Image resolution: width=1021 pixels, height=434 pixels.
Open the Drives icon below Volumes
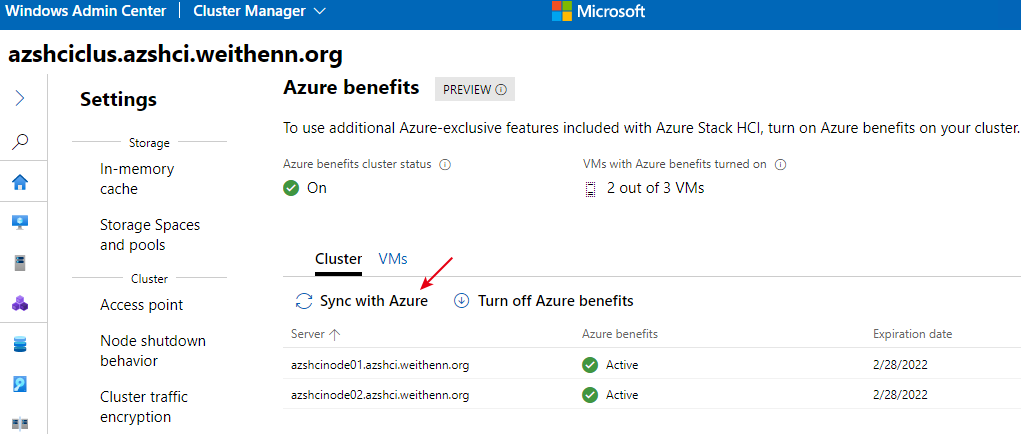tap(20, 385)
